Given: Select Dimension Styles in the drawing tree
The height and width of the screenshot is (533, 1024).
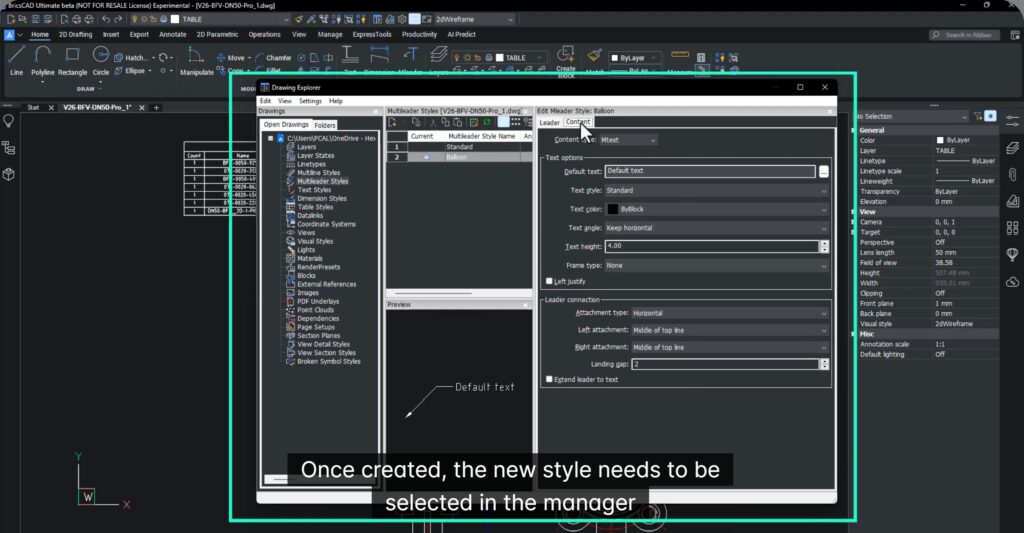Looking at the screenshot, I should [x=321, y=198].
